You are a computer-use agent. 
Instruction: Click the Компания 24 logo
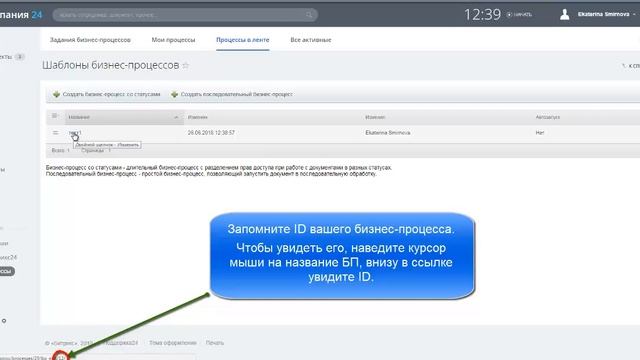pos(21,15)
